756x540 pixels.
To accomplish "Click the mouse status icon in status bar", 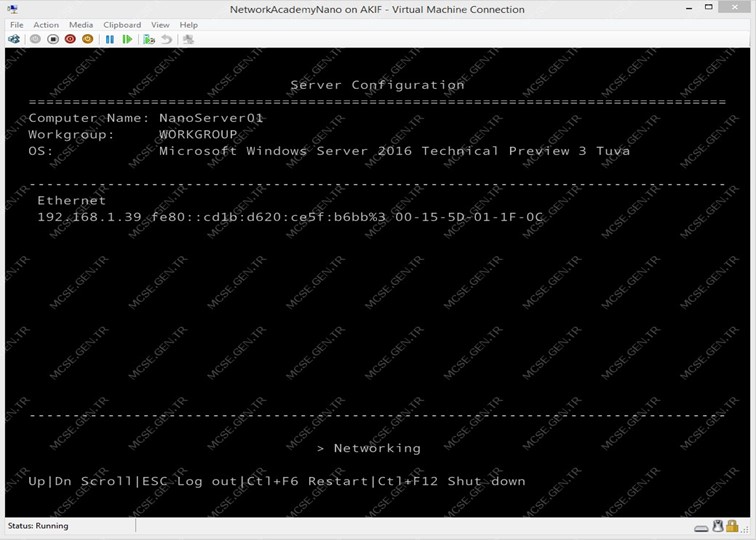I will [718, 526].
